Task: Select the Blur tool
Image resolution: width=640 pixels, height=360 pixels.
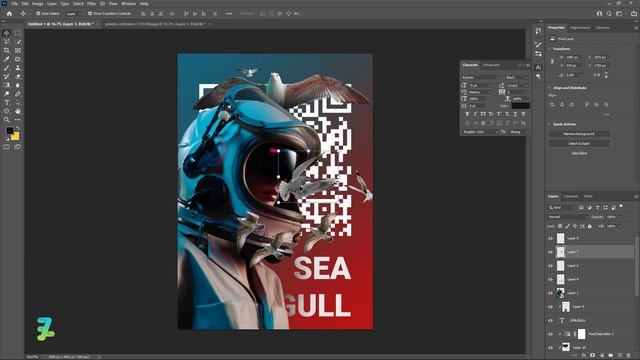Action: click(18, 85)
